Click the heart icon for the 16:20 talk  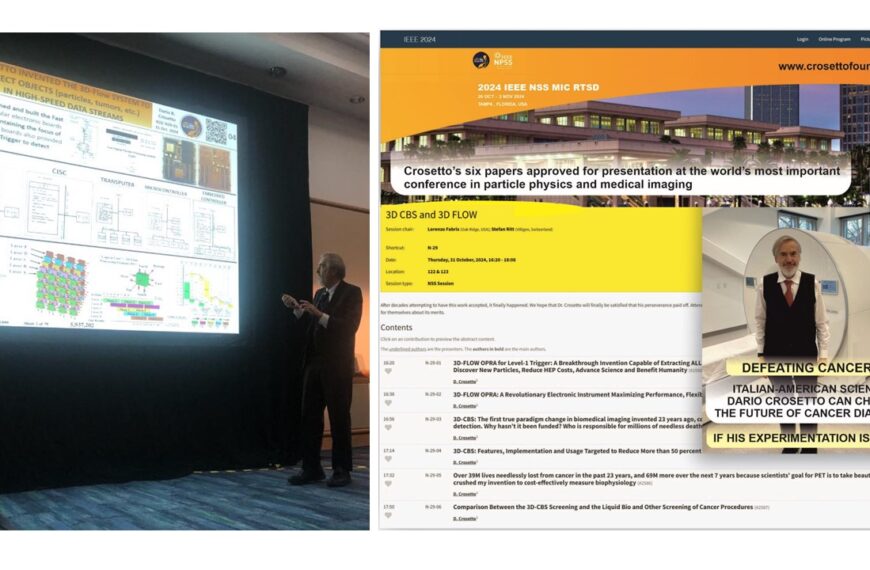pyautogui.click(x=388, y=371)
